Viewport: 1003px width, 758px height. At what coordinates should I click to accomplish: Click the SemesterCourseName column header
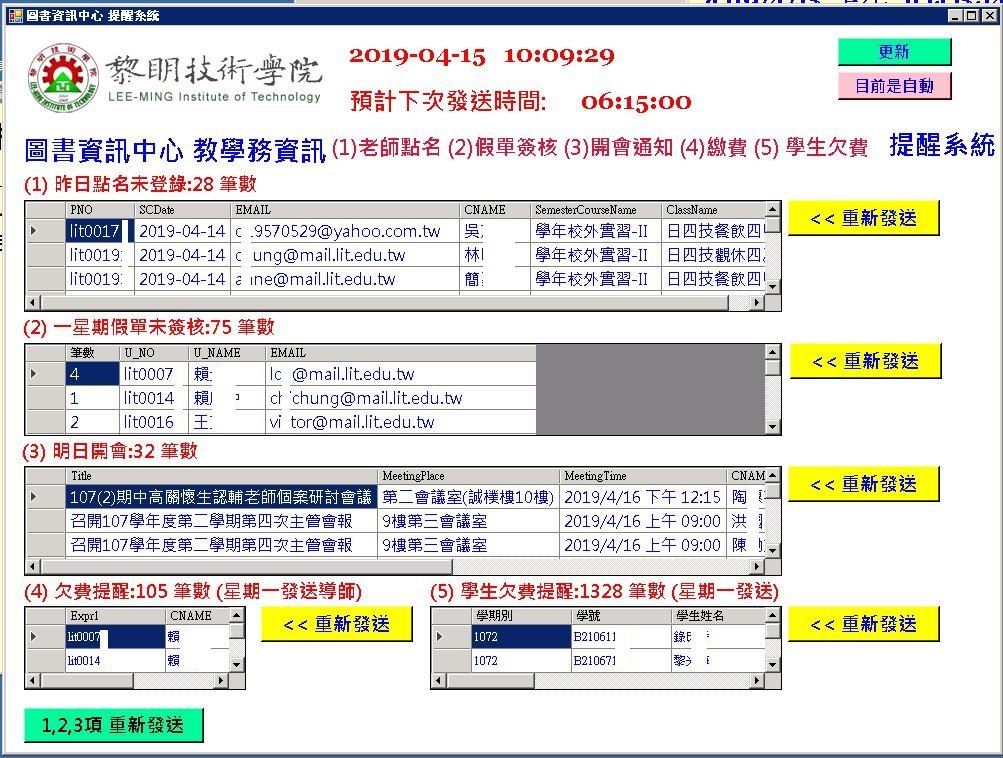(x=594, y=210)
